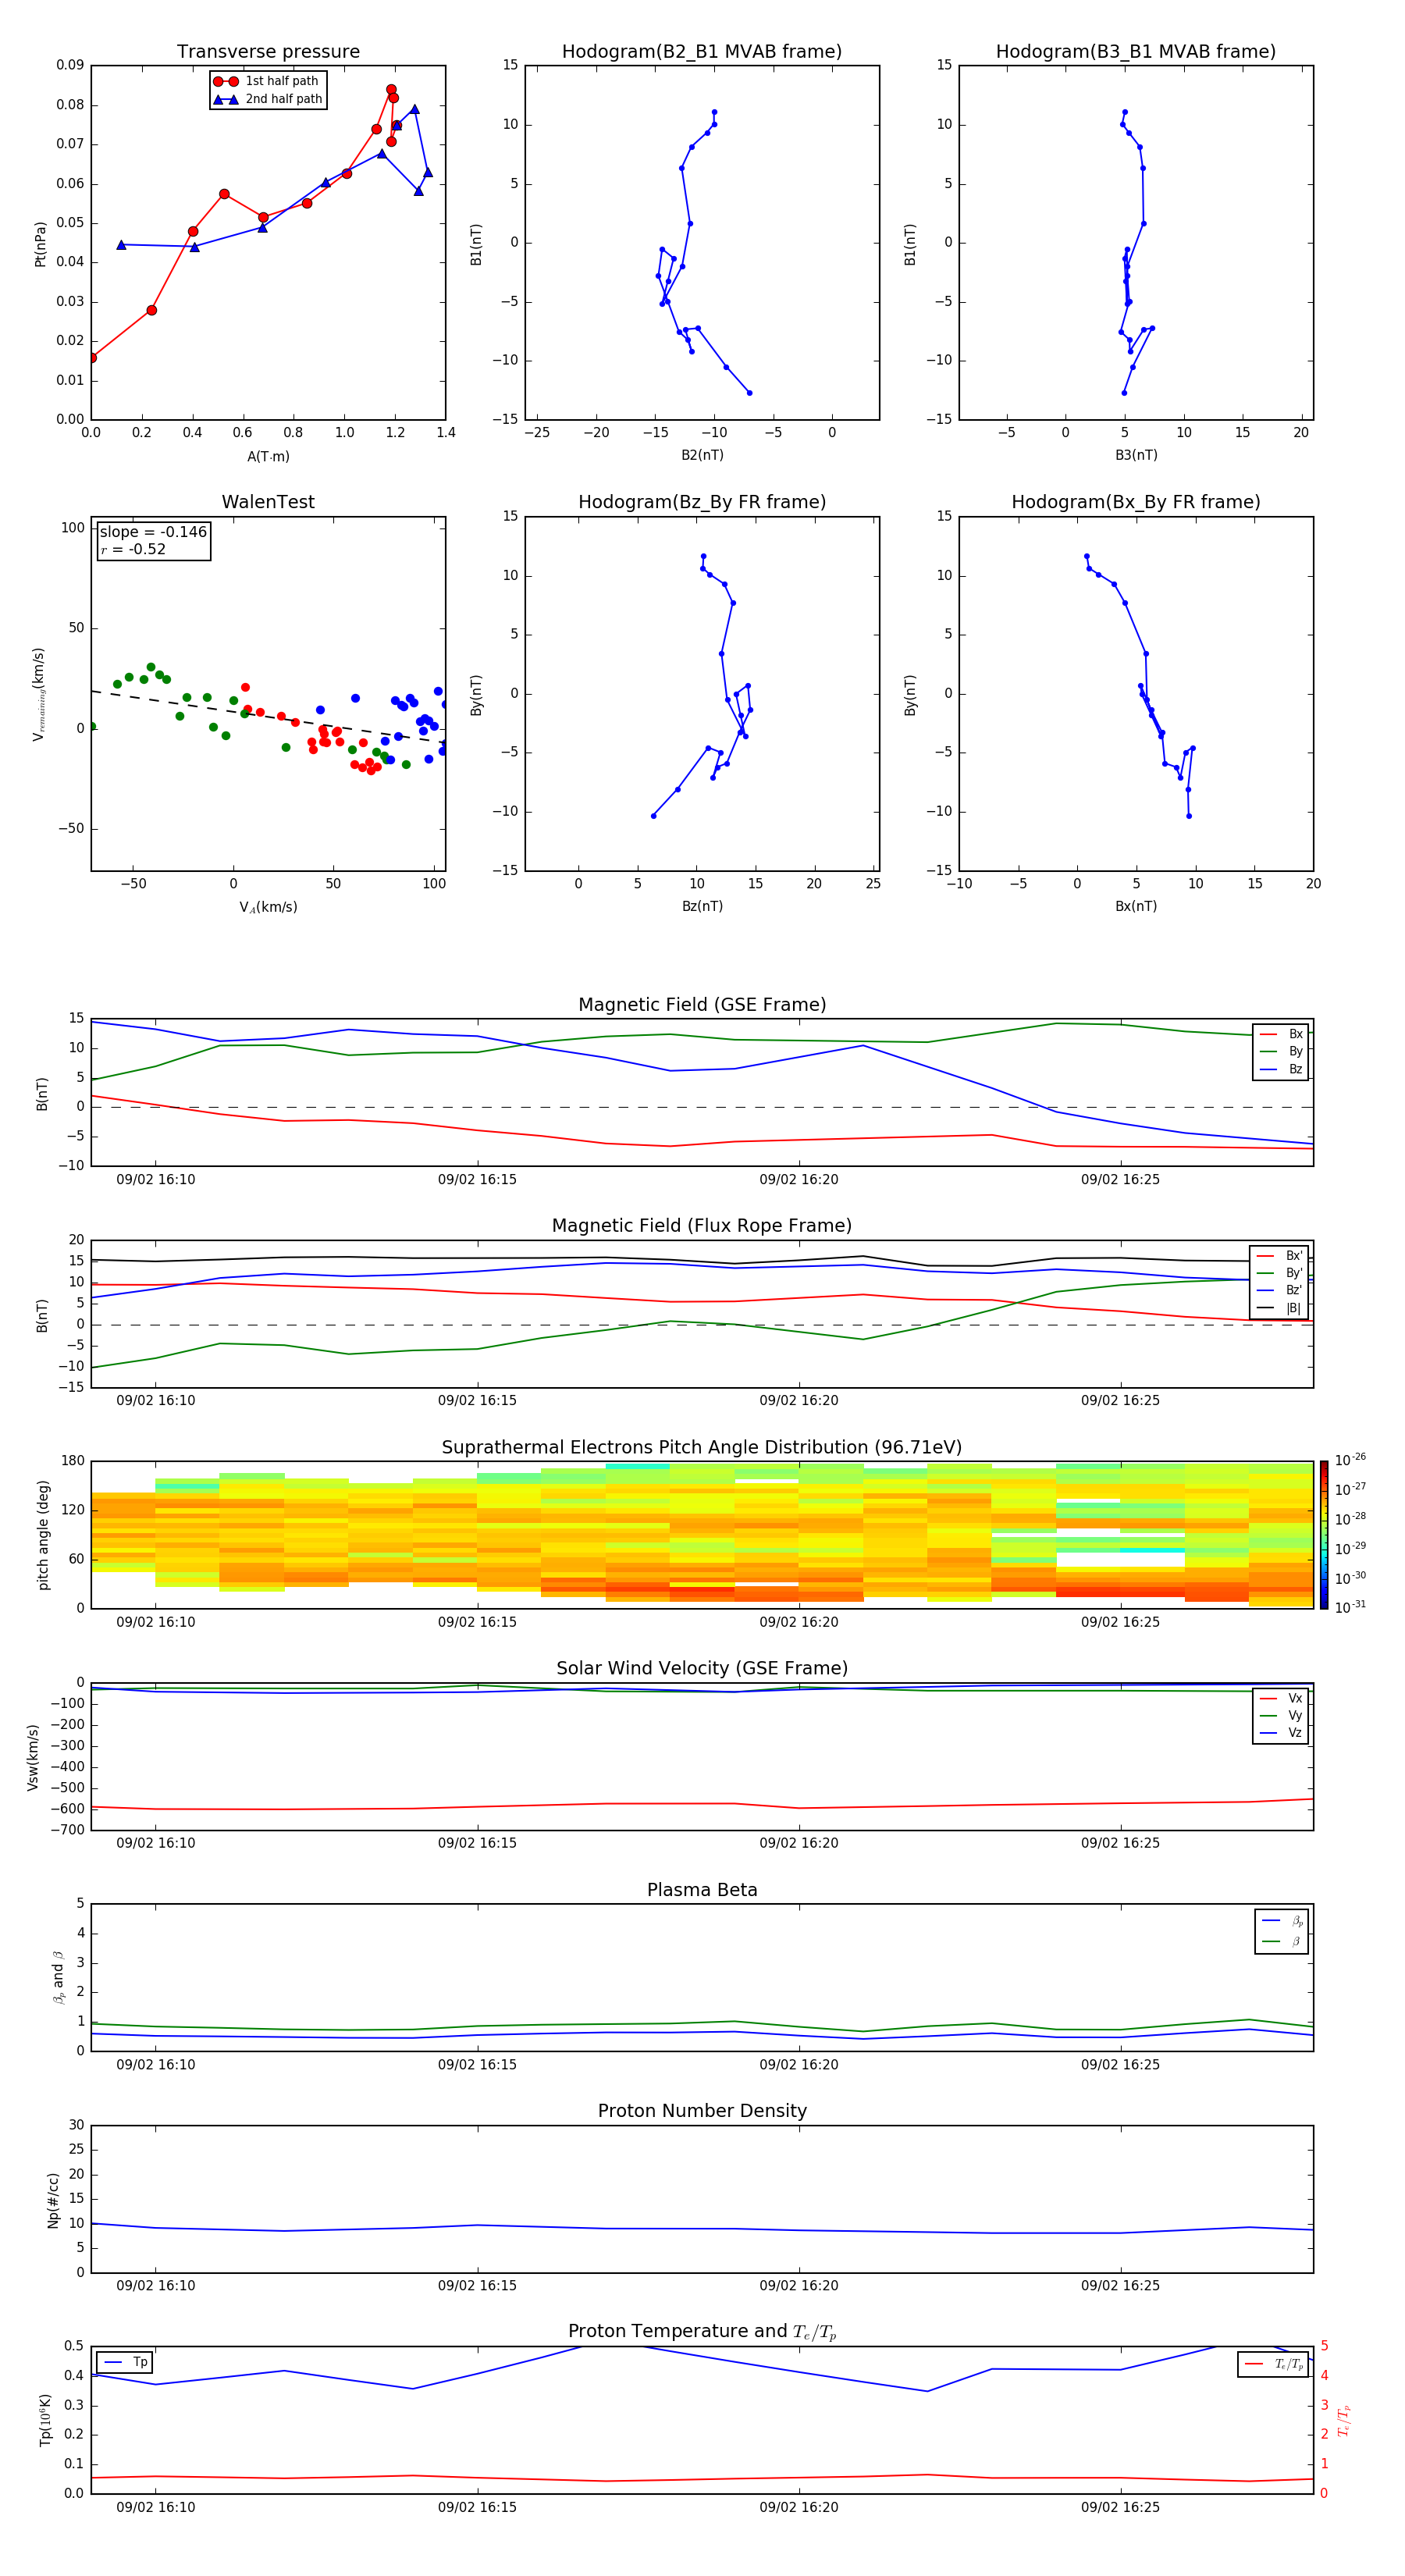Click 'B1(nT)' label of B2_B1 hodogram
The height and width of the screenshot is (2576, 1405).
[476, 243]
